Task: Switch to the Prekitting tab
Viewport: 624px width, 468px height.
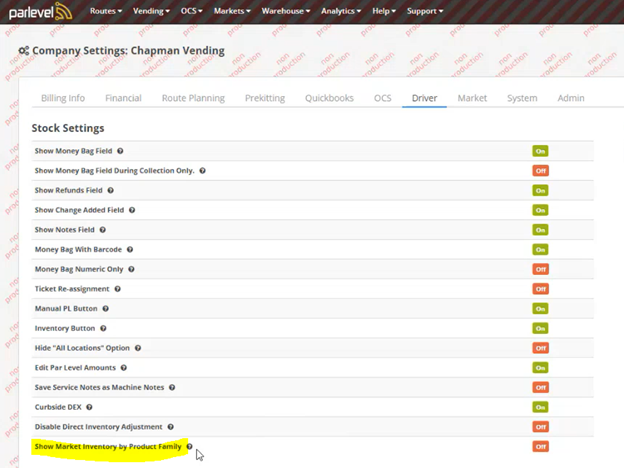Action: (x=265, y=98)
